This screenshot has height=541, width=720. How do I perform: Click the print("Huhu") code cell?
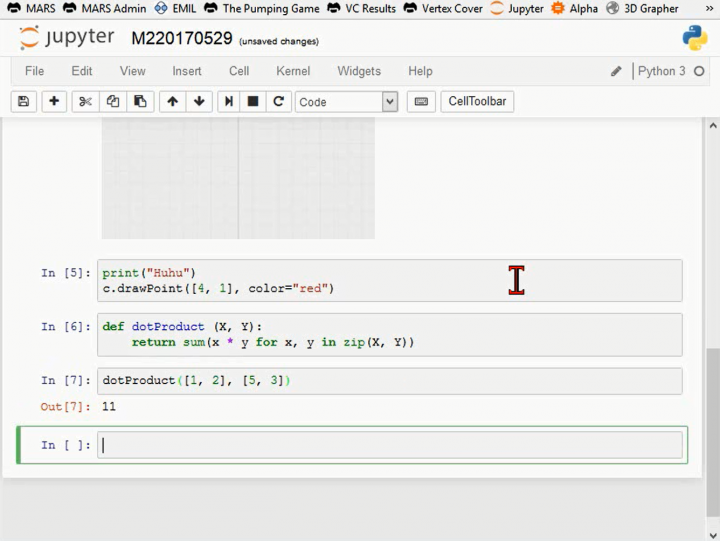click(389, 281)
